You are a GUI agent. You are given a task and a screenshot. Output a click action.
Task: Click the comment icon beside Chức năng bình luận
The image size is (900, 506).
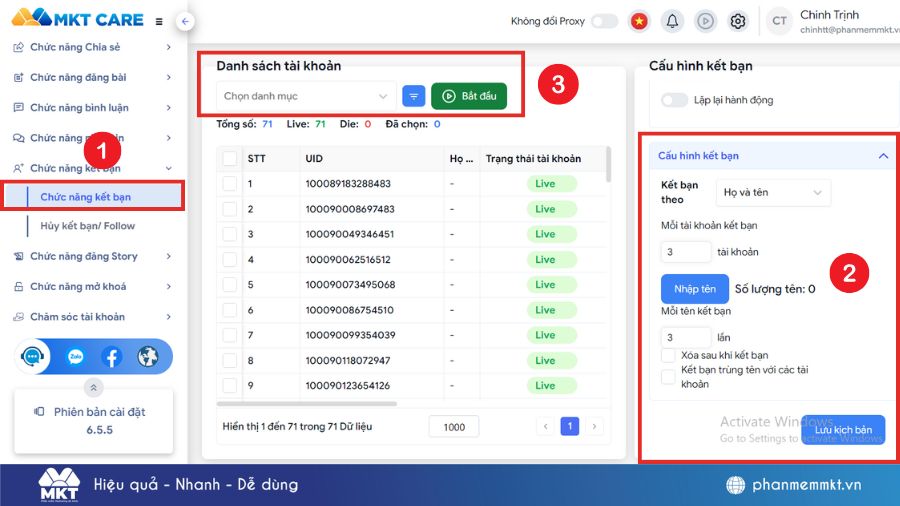click(18, 107)
